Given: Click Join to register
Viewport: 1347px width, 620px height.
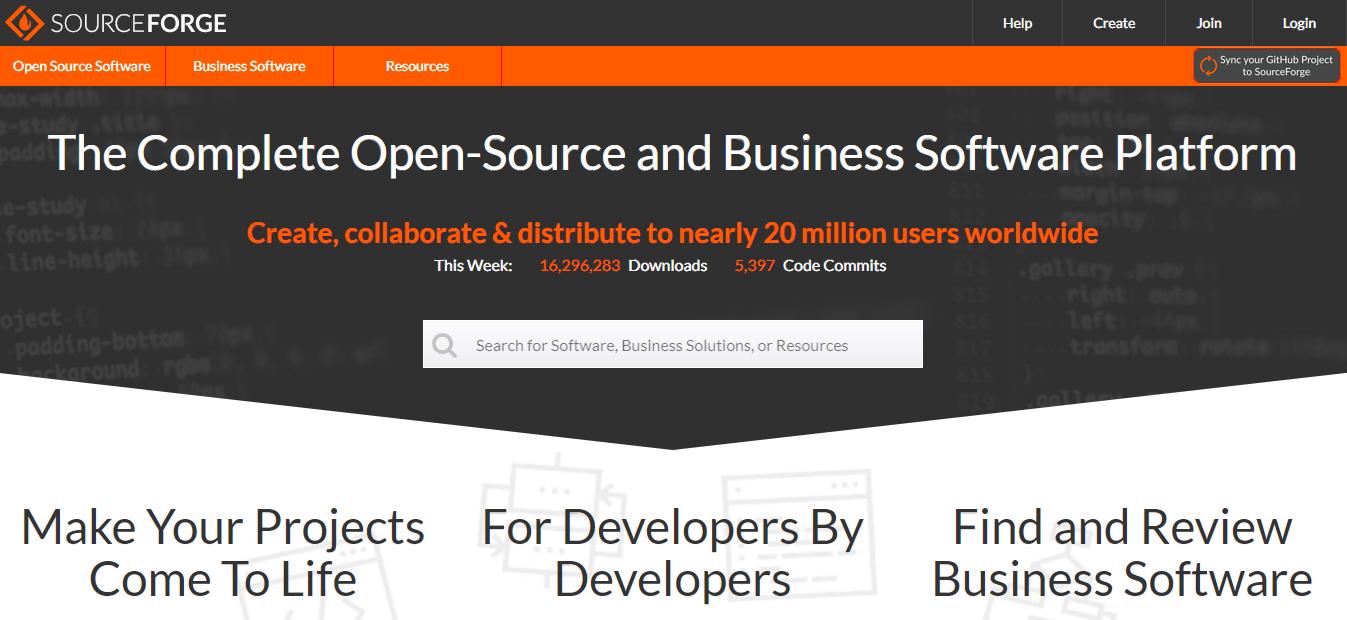Looking at the screenshot, I should point(1209,23).
